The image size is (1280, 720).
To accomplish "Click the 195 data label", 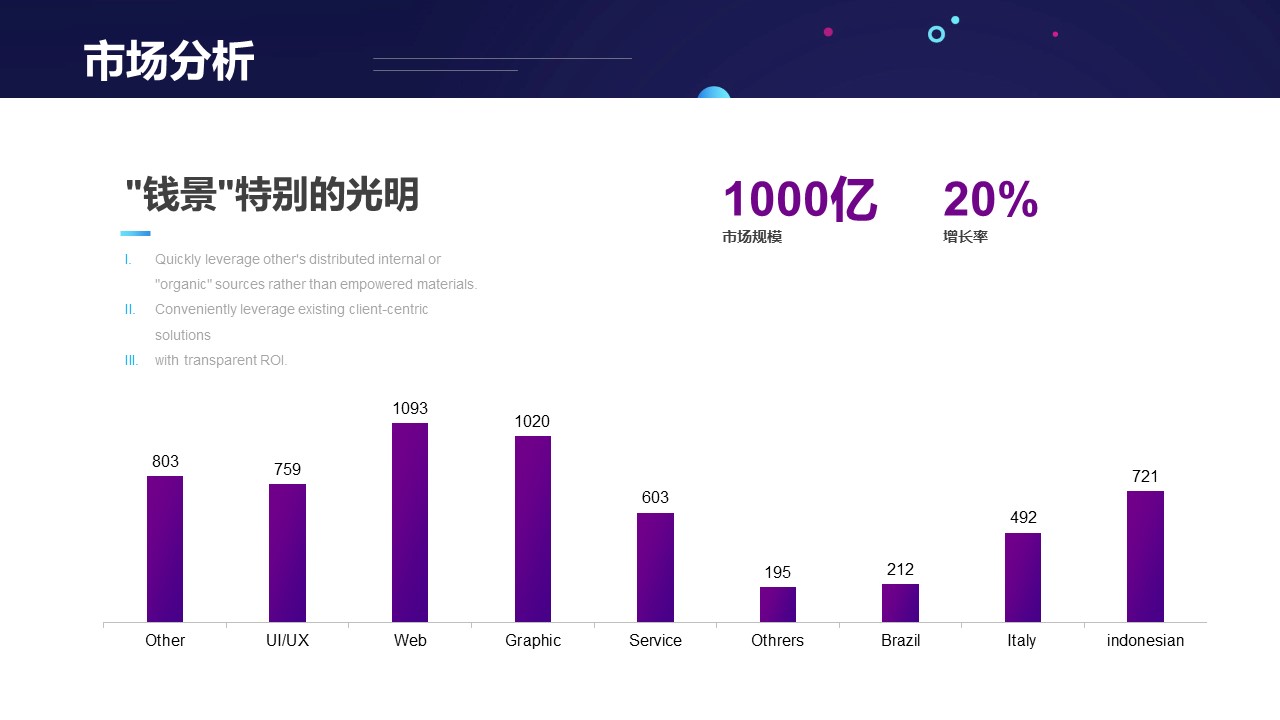I will coord(778,572).
